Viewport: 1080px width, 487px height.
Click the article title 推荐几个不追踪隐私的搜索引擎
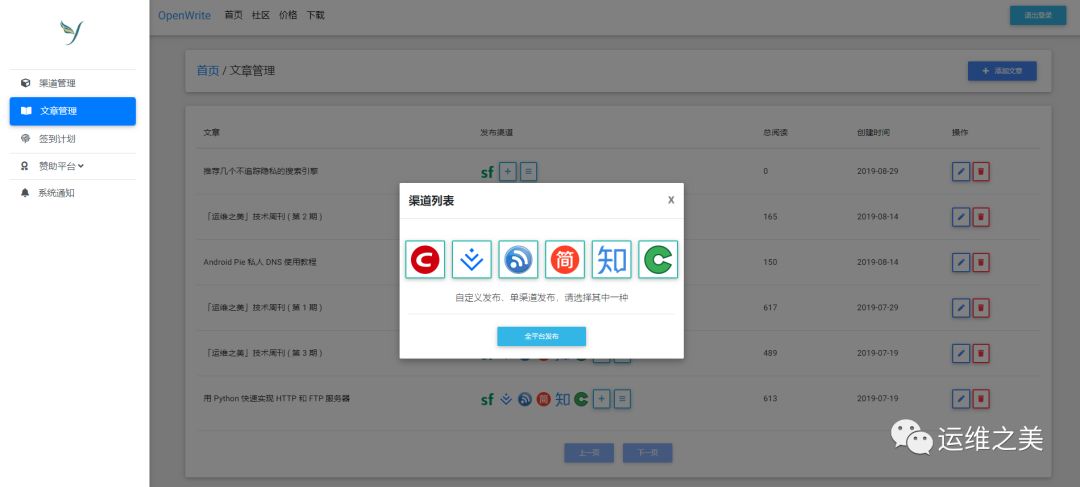[260, 172]
